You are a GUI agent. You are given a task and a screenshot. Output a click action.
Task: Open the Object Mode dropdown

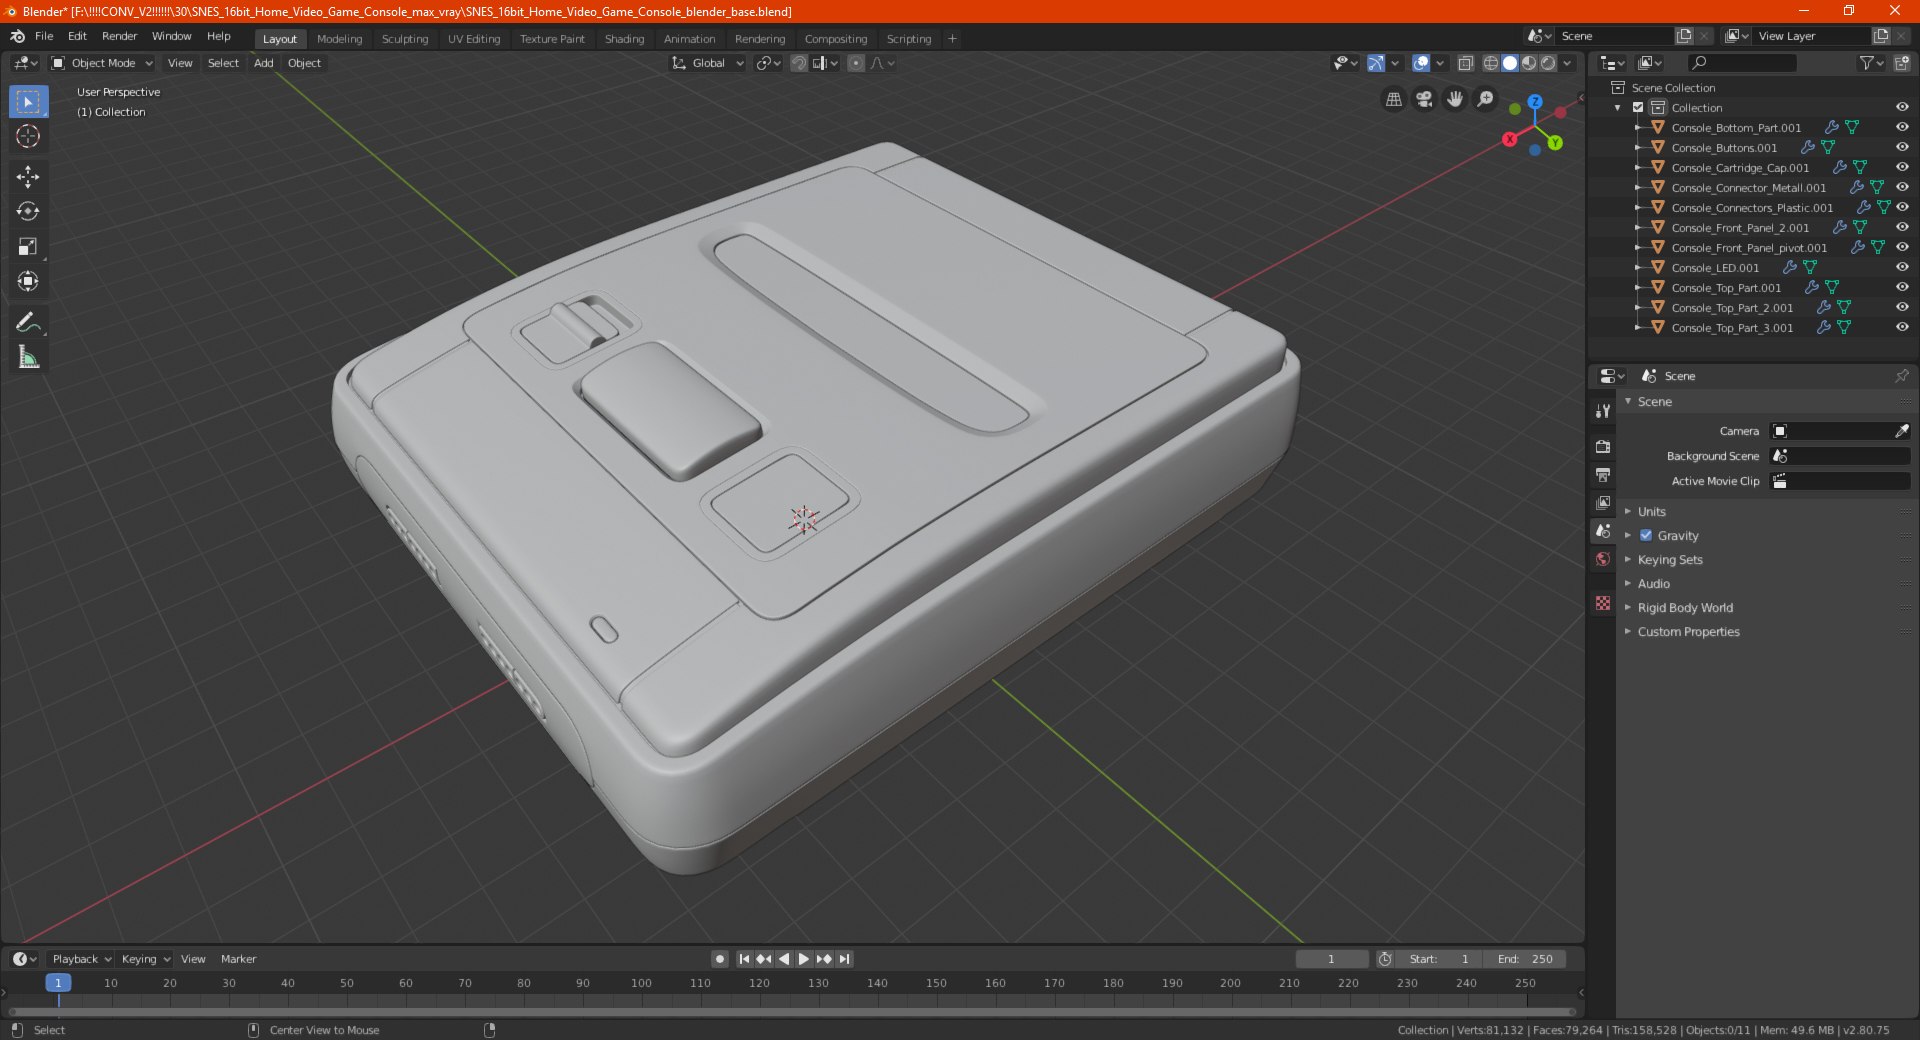click(102, 63)
